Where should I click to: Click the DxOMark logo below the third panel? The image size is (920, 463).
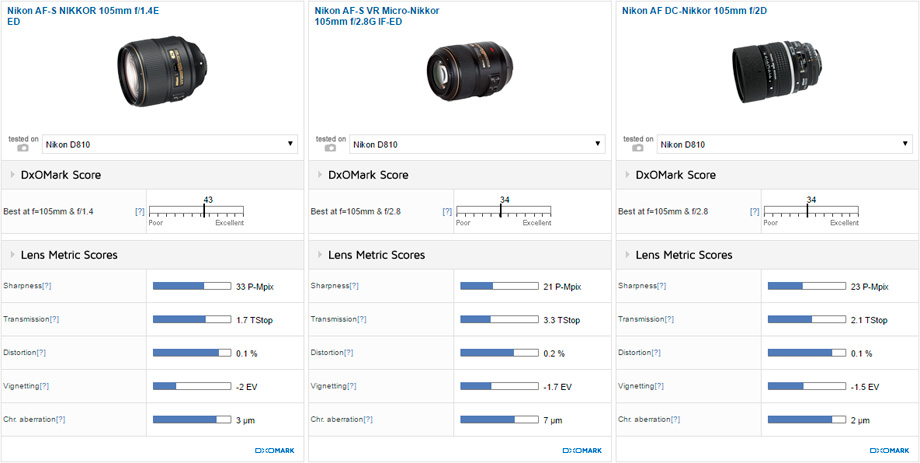click(x=888, y=451)
